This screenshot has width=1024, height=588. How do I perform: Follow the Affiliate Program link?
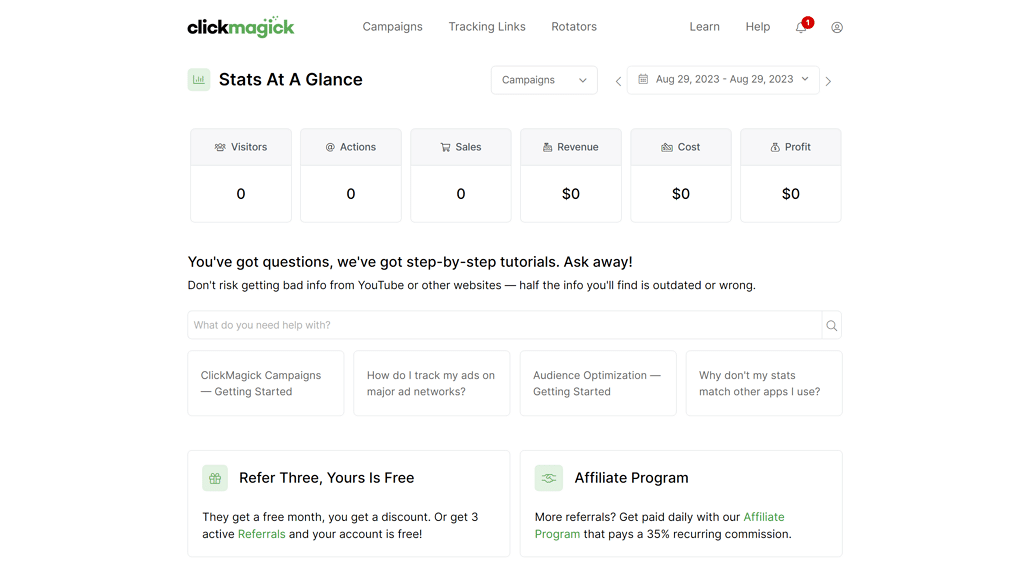point(660,525)
